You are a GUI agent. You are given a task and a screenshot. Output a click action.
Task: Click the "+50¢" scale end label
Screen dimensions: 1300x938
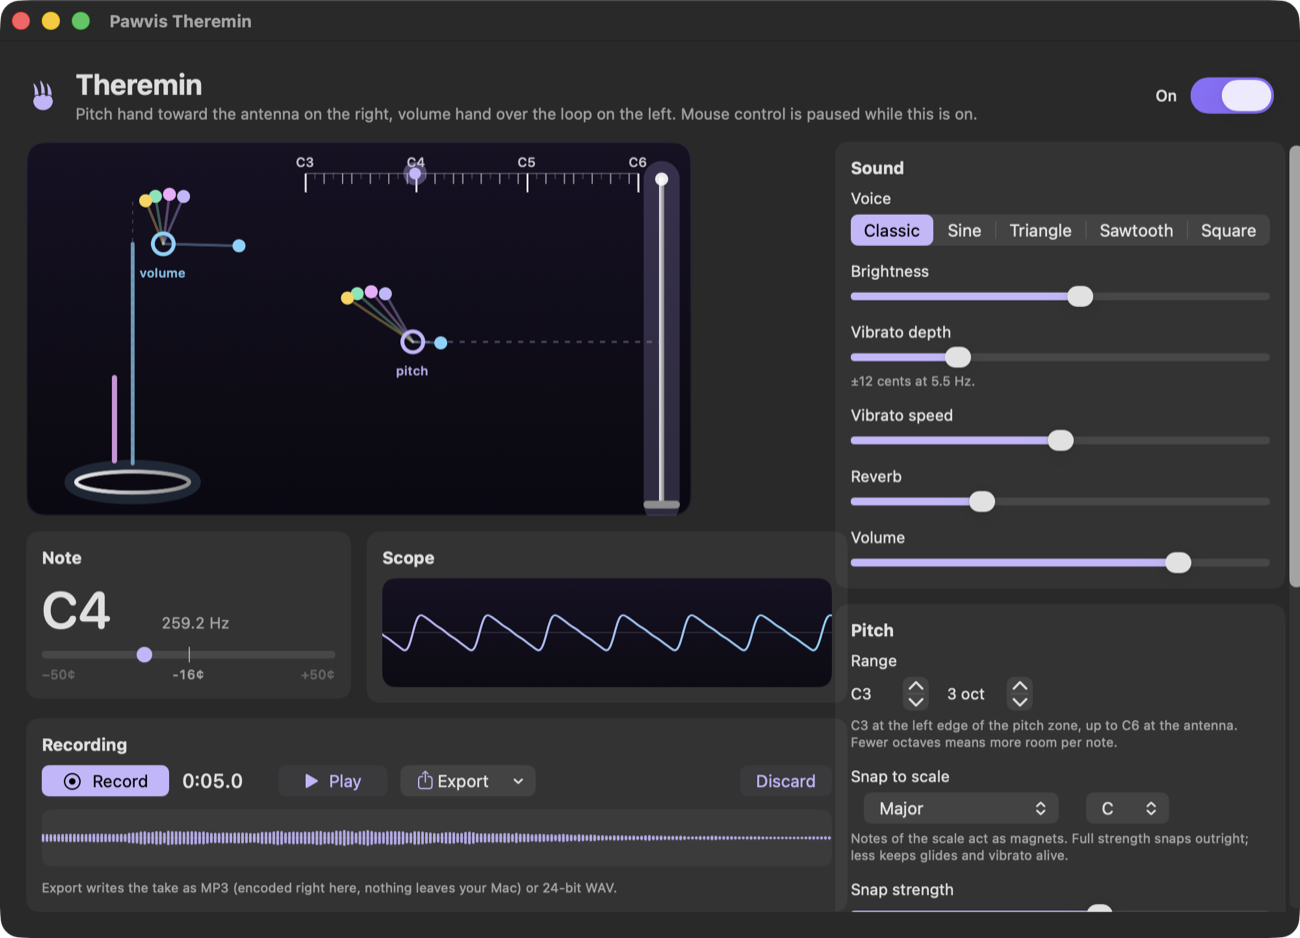[x=318, y=675]
